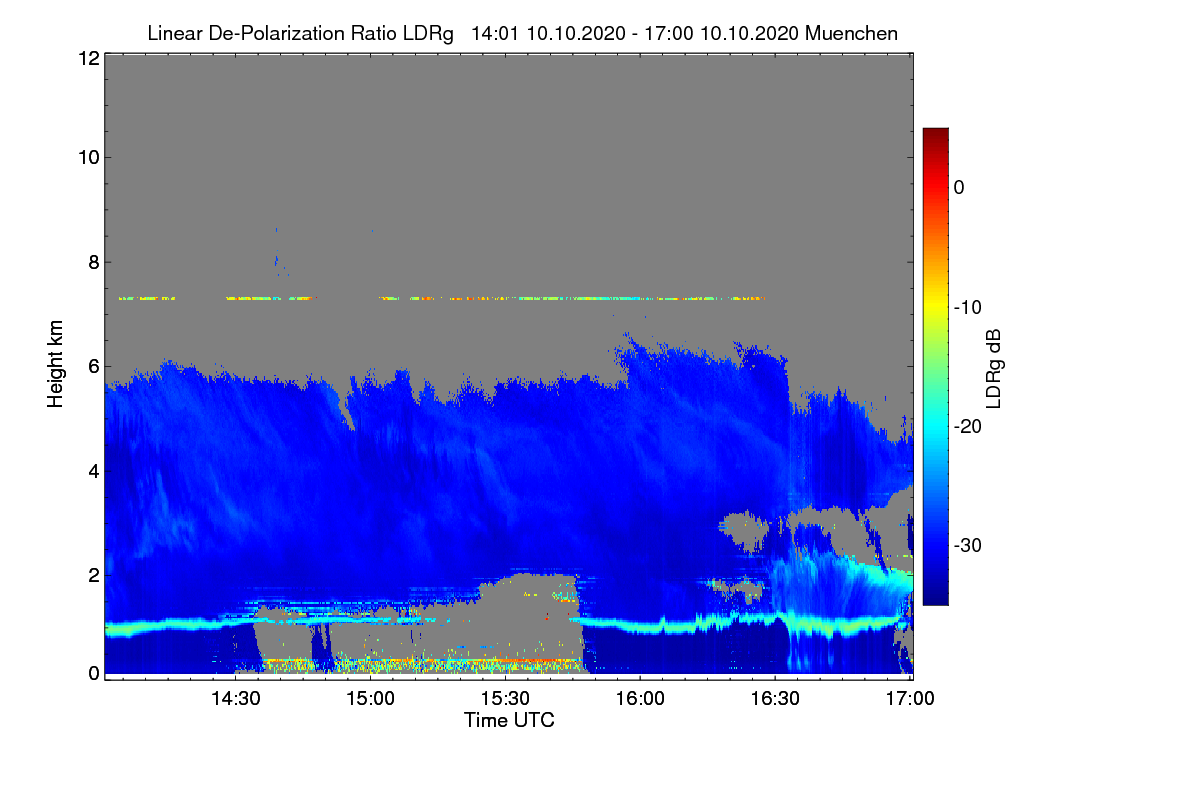This screenshot has height=800, width=1200.
Task: Click the height axis tick label '8'
Action: (93, 263)
